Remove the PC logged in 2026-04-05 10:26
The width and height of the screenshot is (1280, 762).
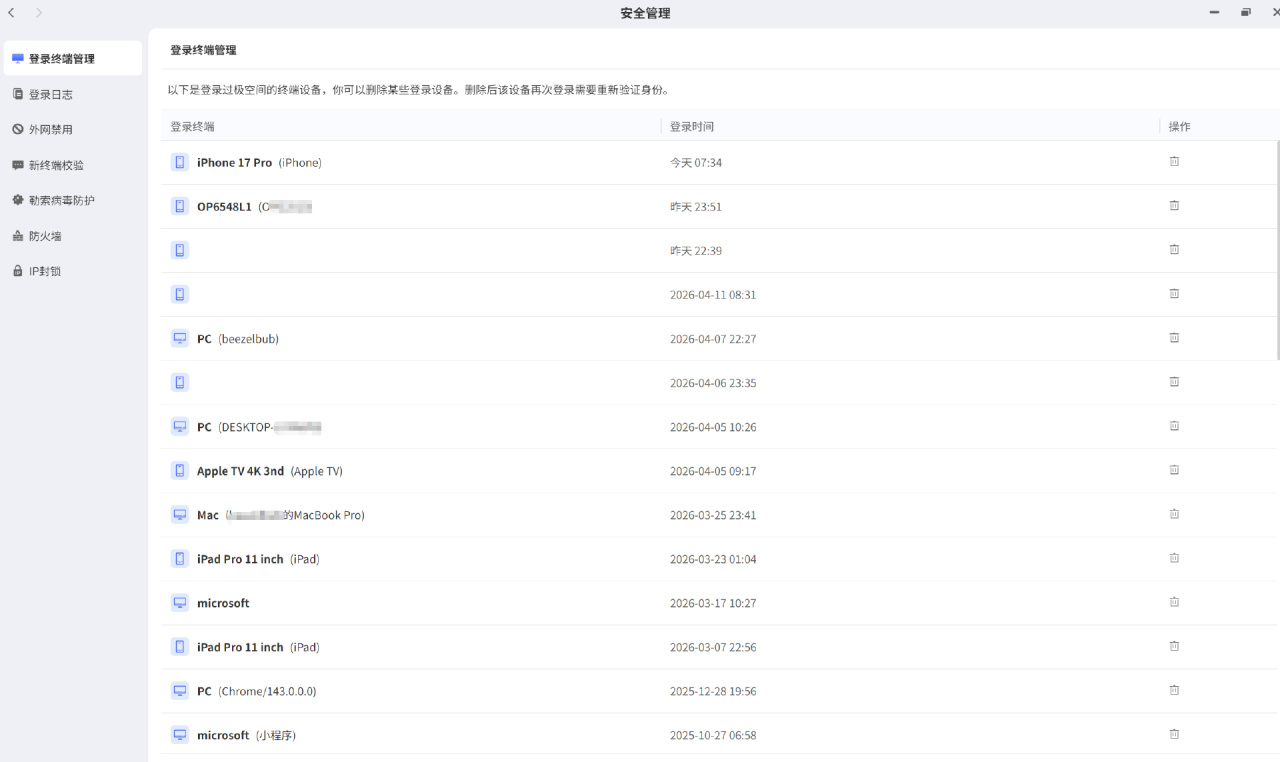tap(1174, 425)
